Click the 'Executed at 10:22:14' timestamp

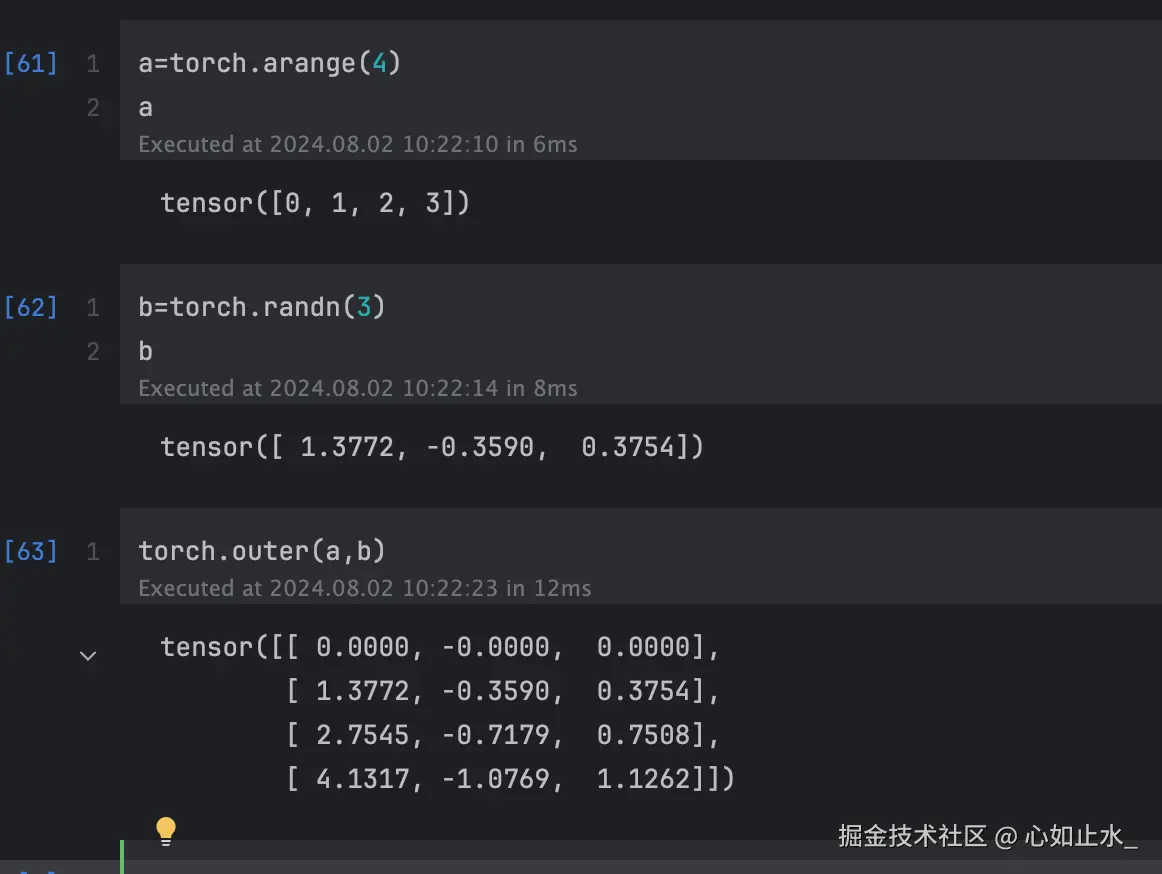pyautogui.click(x=357, y=388)
